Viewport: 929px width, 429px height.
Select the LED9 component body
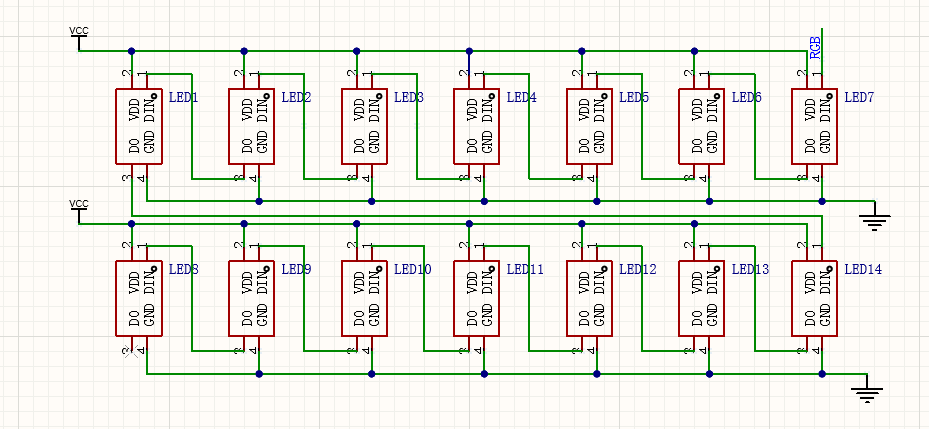coord(252,298)
